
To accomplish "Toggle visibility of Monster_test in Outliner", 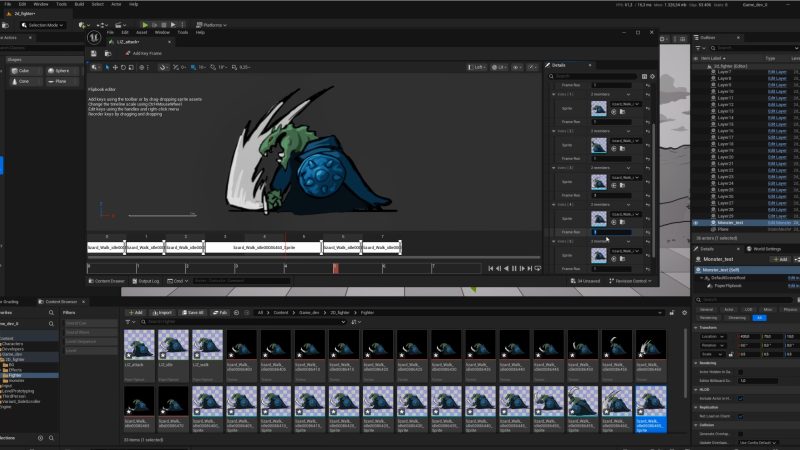I will click(696, 221).
